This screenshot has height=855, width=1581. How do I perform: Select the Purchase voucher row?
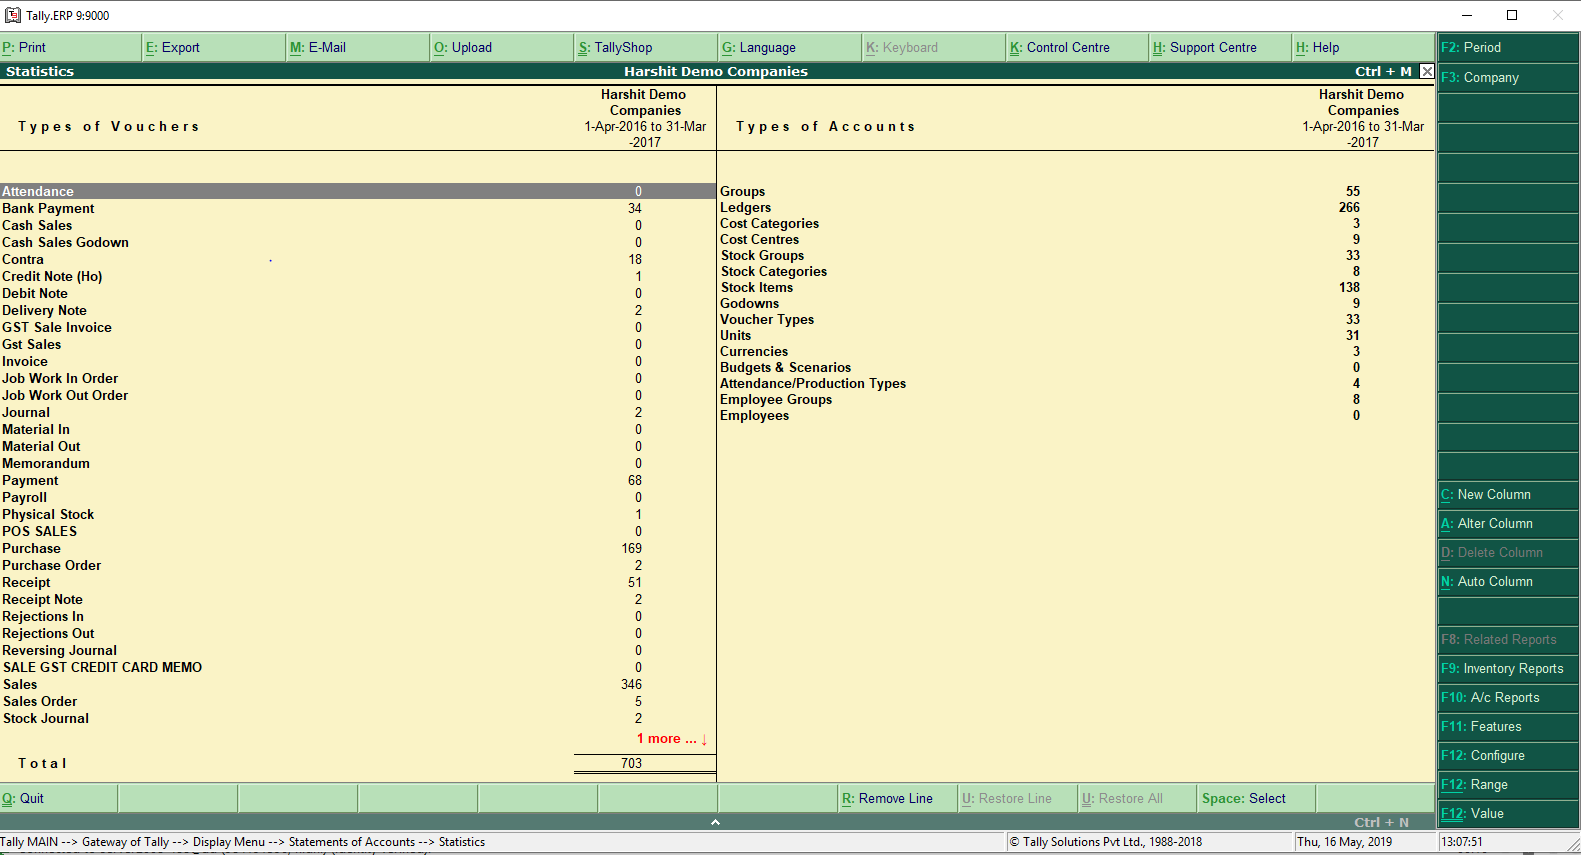(357, 548)
